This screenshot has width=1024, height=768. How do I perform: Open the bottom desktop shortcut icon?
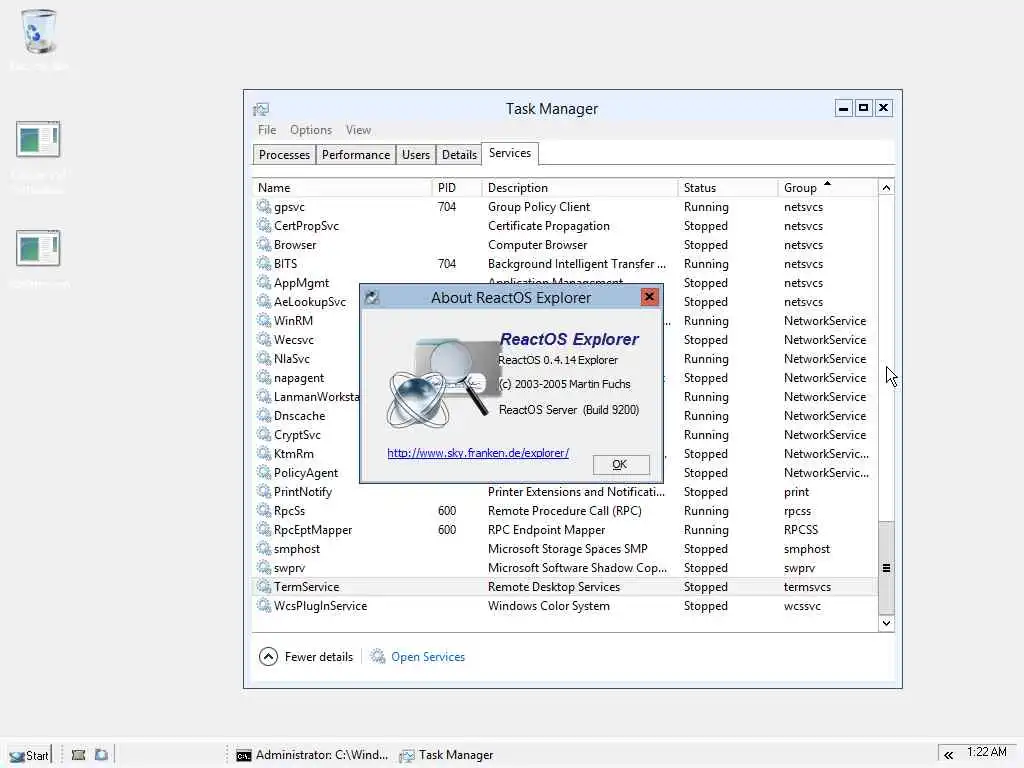click(x=39, y=248)
